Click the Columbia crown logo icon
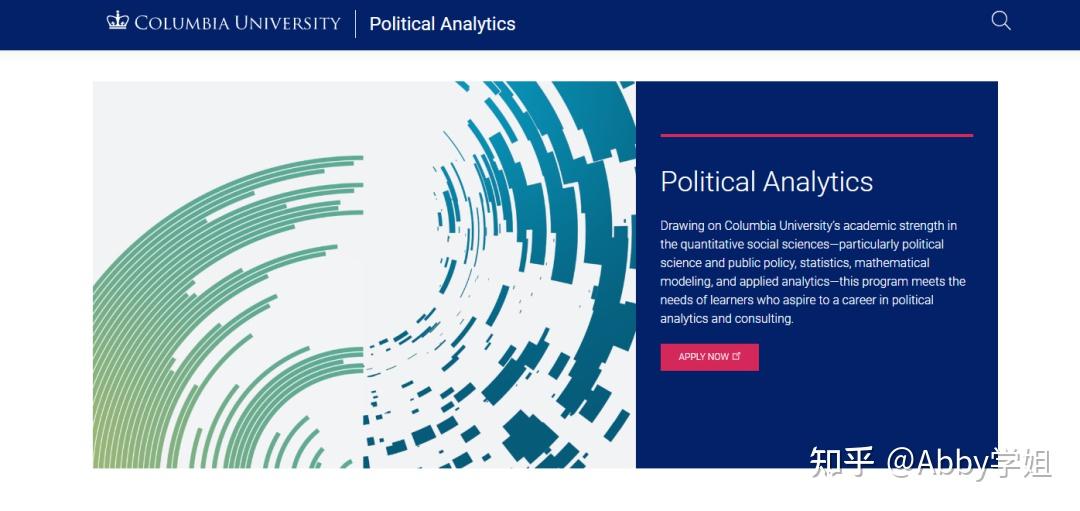The height and width of the screenshot is (511, 1080). point(118,21)
